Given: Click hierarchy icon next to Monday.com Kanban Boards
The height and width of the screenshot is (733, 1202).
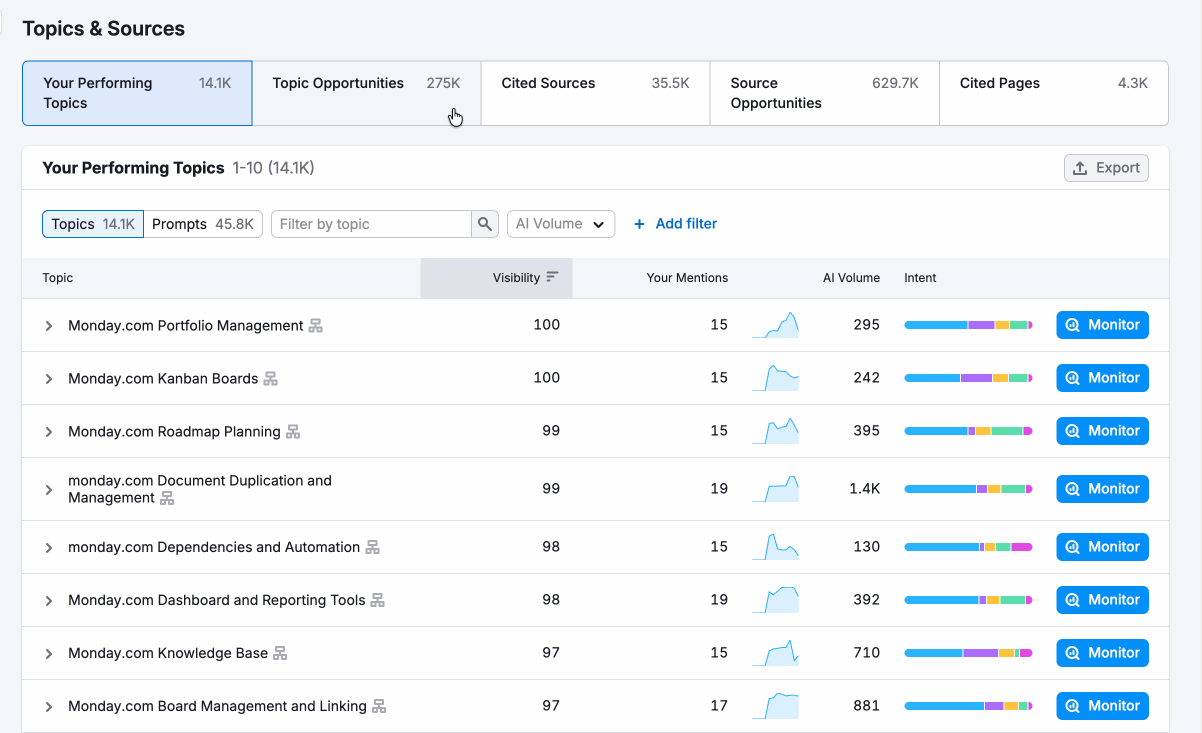Looking at the screenshot, I should coord(270,379).
